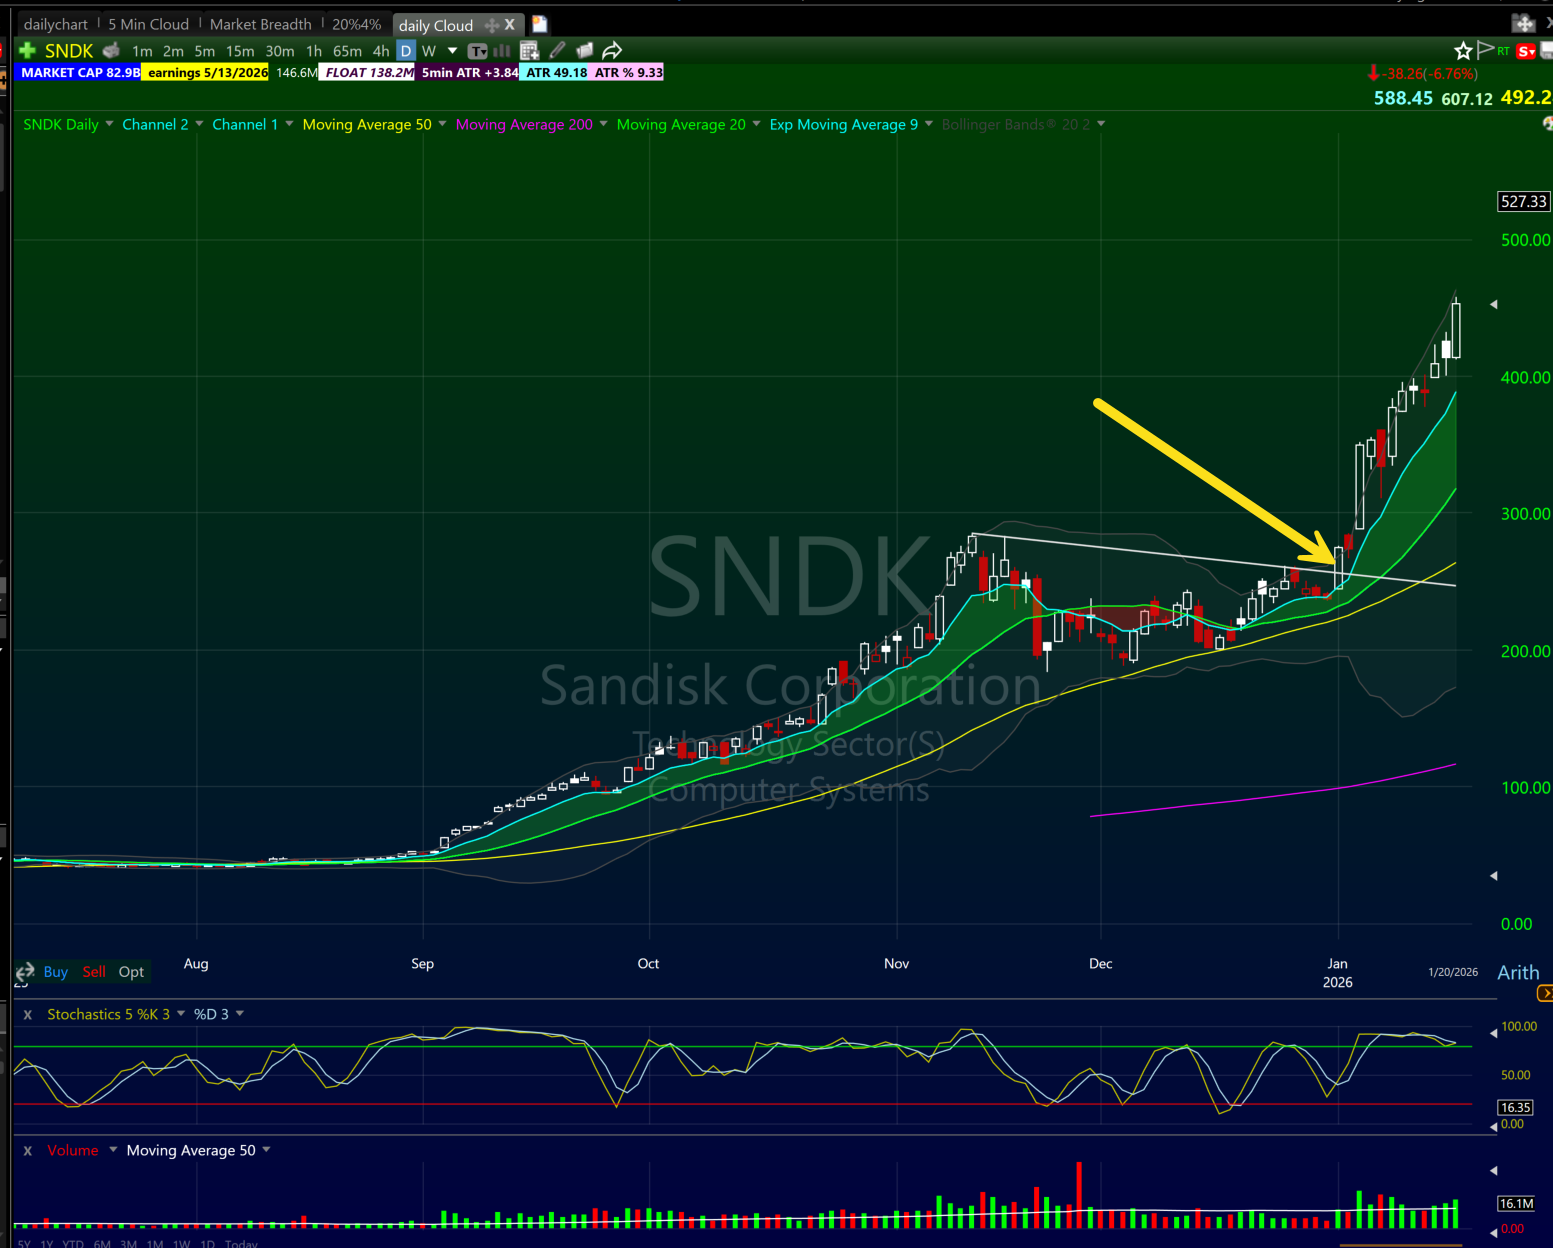This screenshot has height=1248, width=1553.
Task: Expand the Moving Average 50 dropdown on price chart
Action: (x=442, y=124)
